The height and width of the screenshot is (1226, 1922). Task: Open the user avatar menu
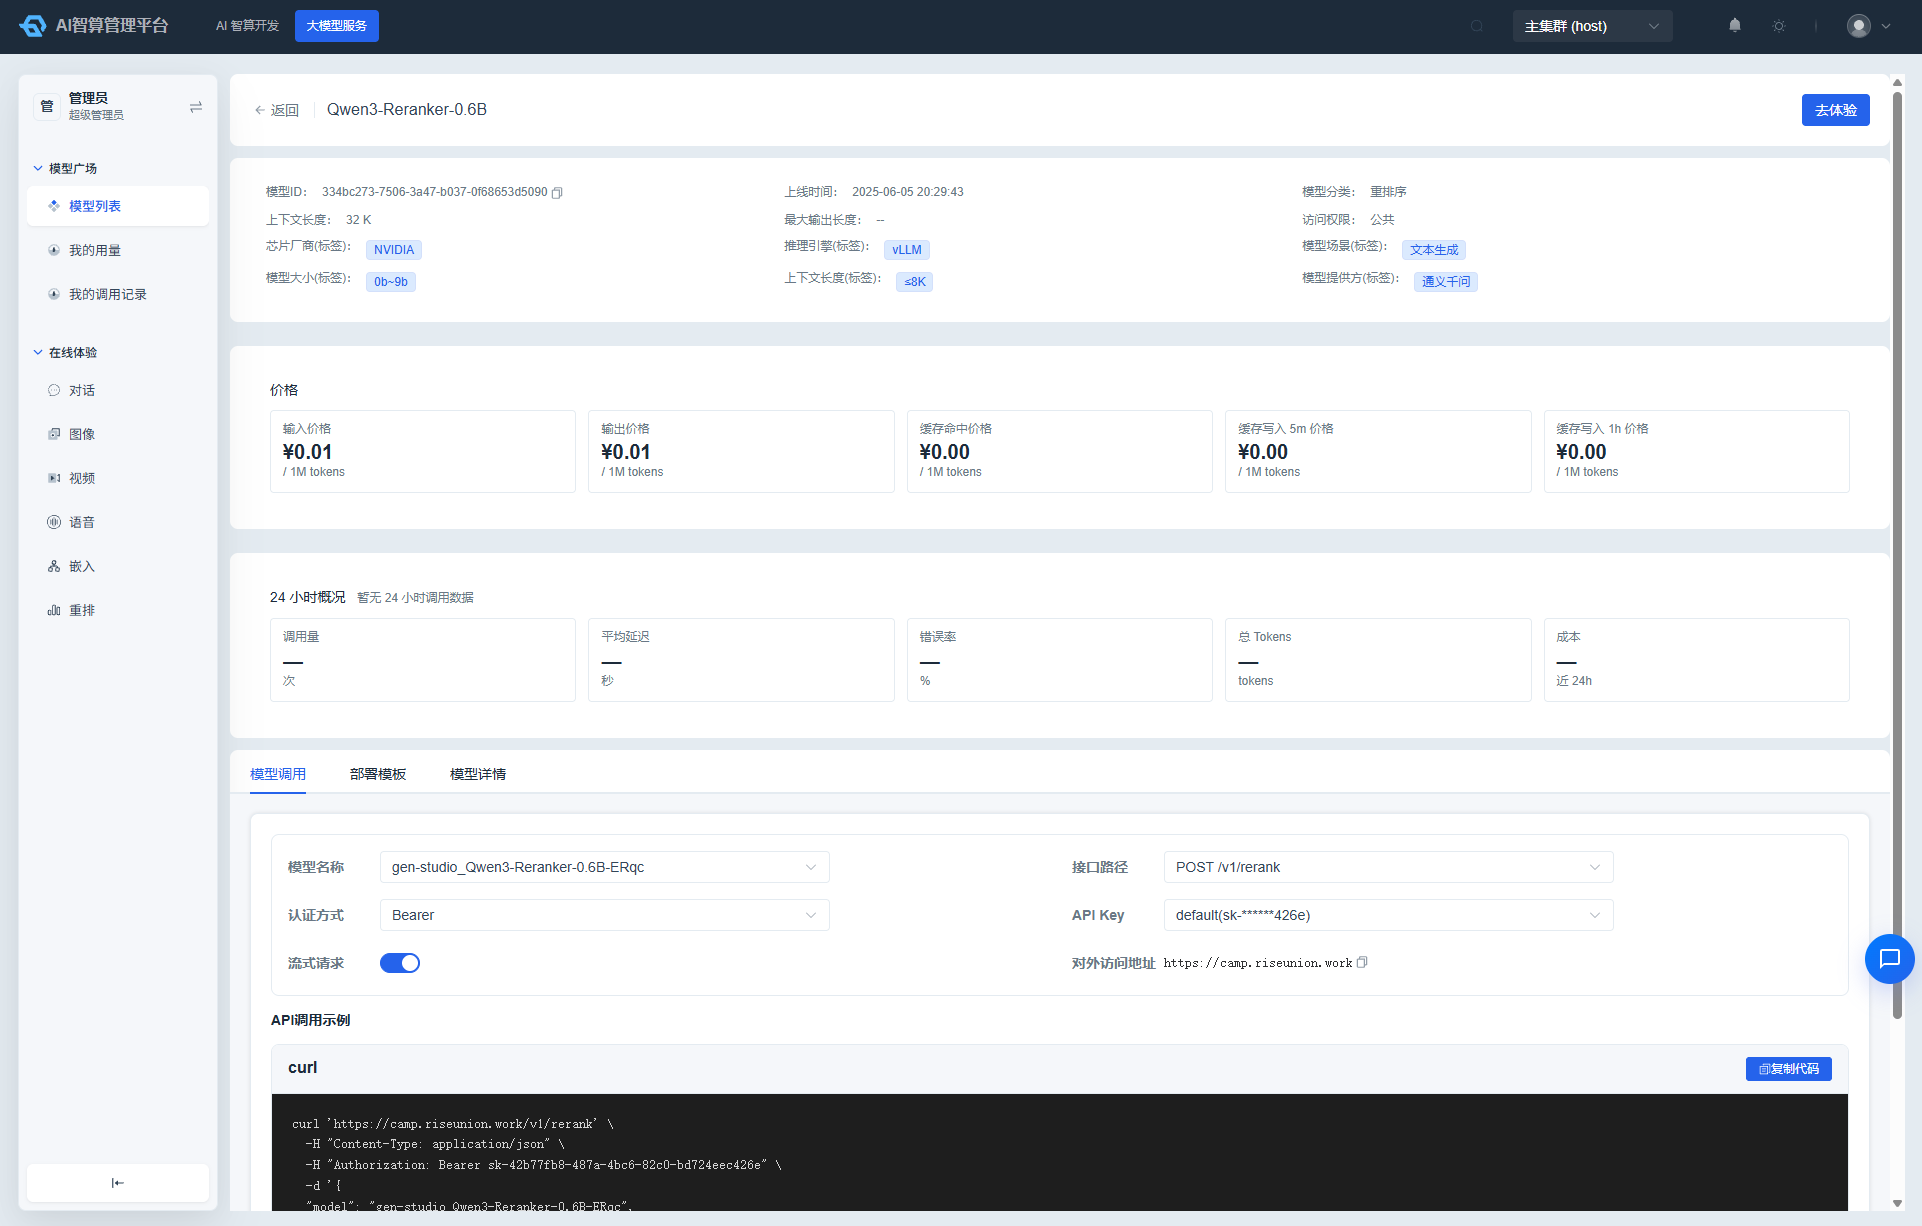[x=1868, y=26]
